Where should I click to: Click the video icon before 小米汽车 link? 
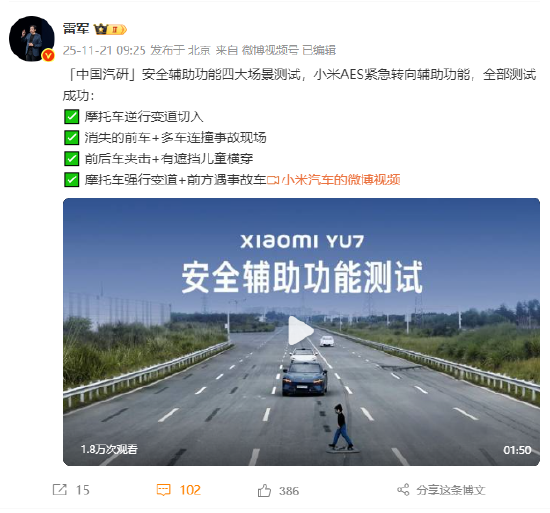coord(273,180)
